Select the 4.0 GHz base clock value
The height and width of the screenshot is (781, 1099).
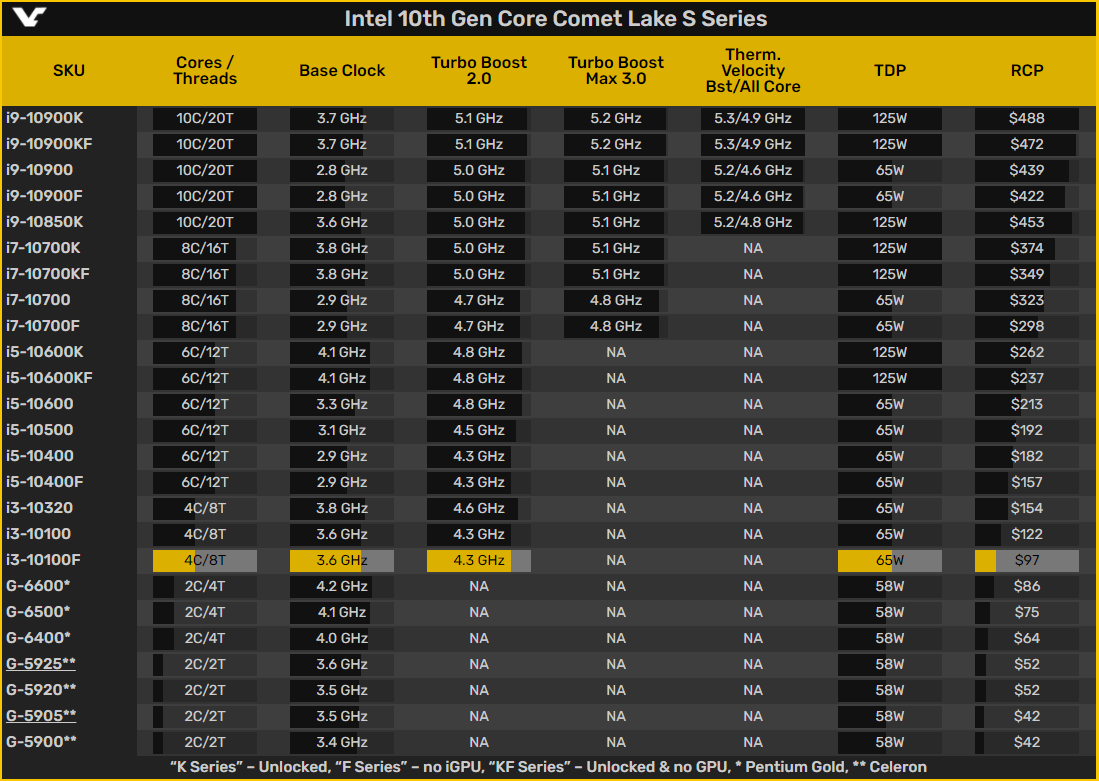pyautogui.click(x=342, y=637)
